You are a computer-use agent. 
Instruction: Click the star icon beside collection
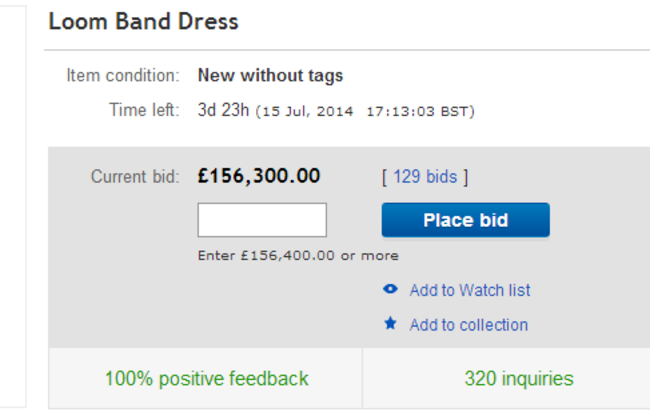point(390,323)
